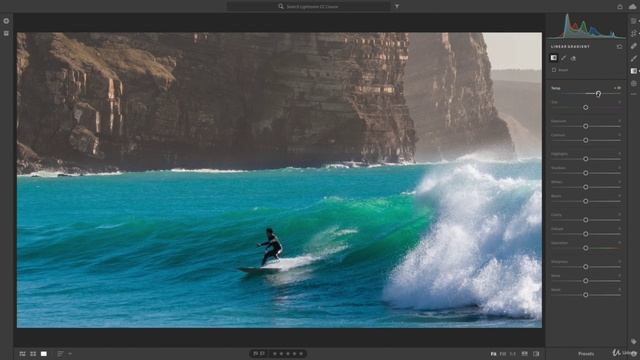The height and width of the screenshot is (360, 640).
Task: Open the Add Photos panel
Action: pos(6,21)
